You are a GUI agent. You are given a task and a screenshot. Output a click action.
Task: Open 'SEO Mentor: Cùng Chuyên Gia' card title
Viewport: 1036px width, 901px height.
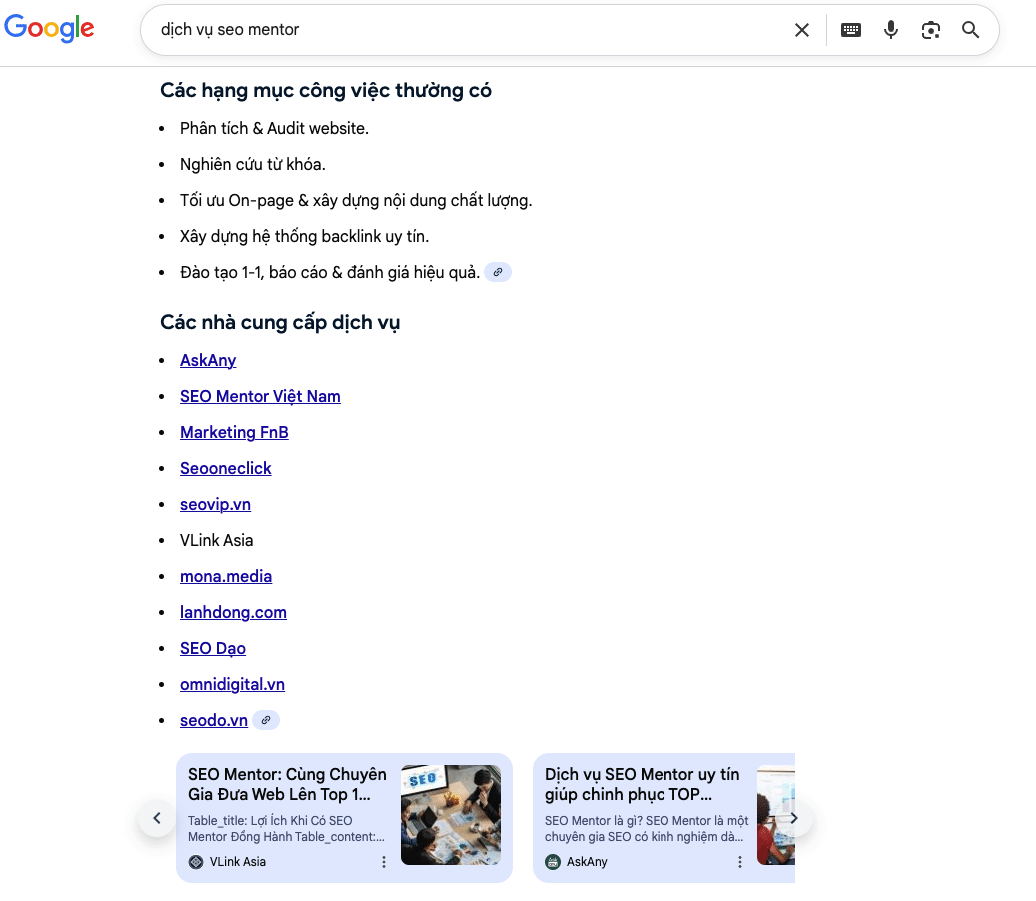pyautogui.click(x=287, y=784)
